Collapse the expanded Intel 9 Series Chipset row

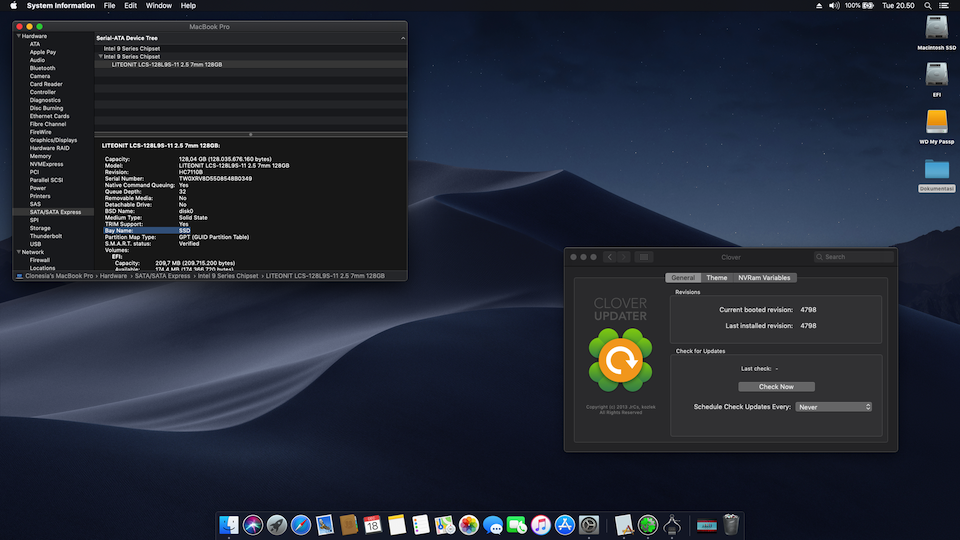tap(100, 57)
